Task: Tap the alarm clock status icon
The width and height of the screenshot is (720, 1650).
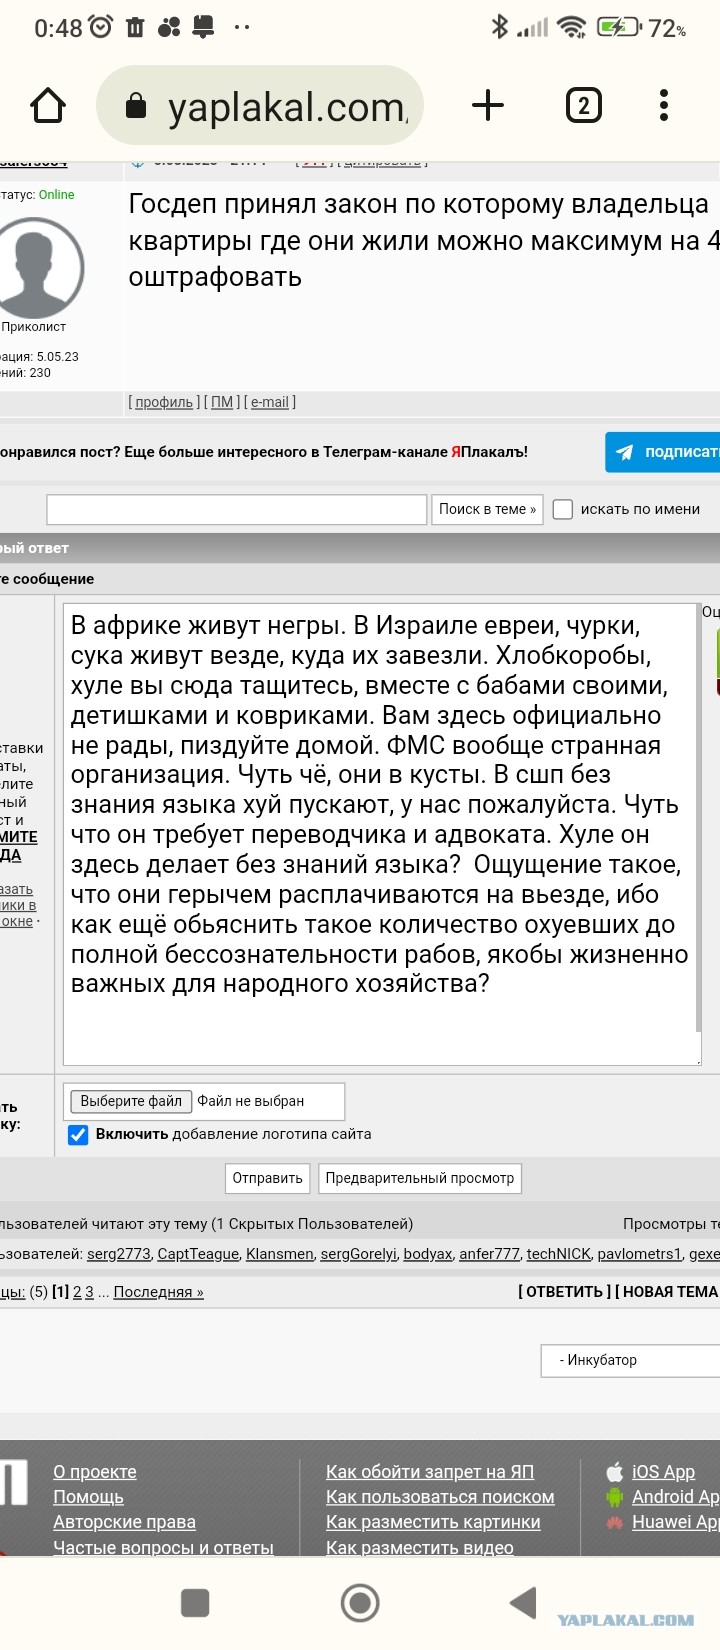Action: point(101,27)
